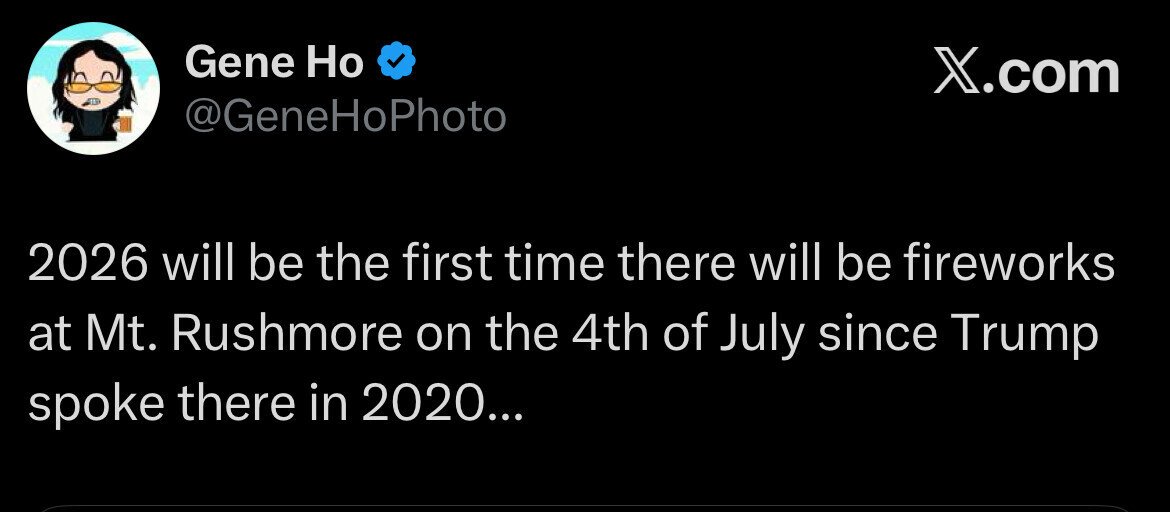
Task: Open the embedded card below the post
Action: point(585,507)
